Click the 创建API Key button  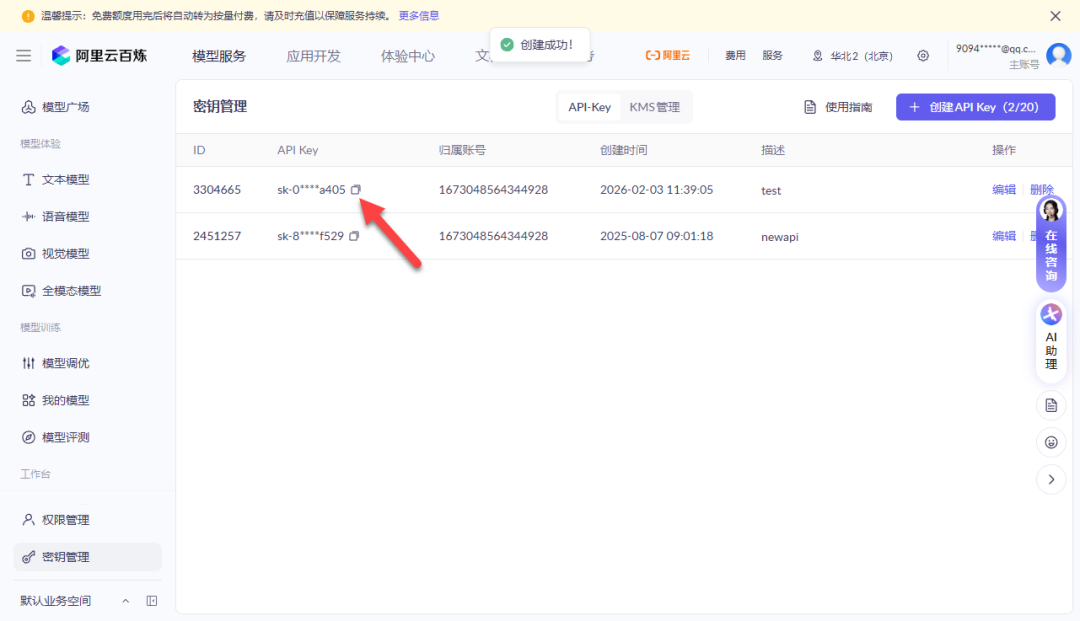(975, 107)
